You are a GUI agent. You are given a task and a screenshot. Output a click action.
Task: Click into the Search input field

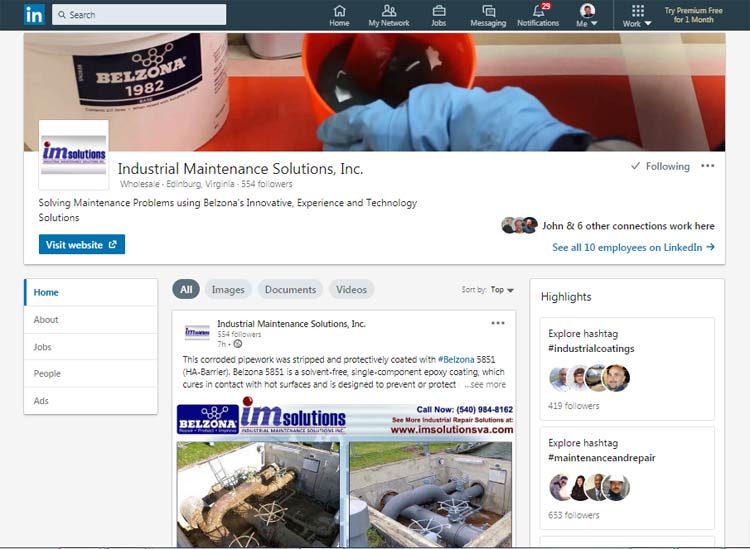[x=140, y=15]
